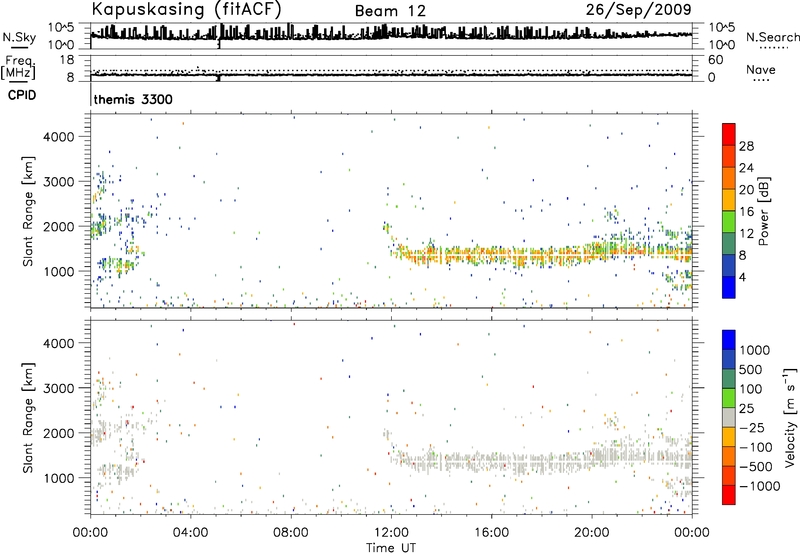Click the 26/Sep/2009 date text
800x554 pixels.
click(638, 9)
